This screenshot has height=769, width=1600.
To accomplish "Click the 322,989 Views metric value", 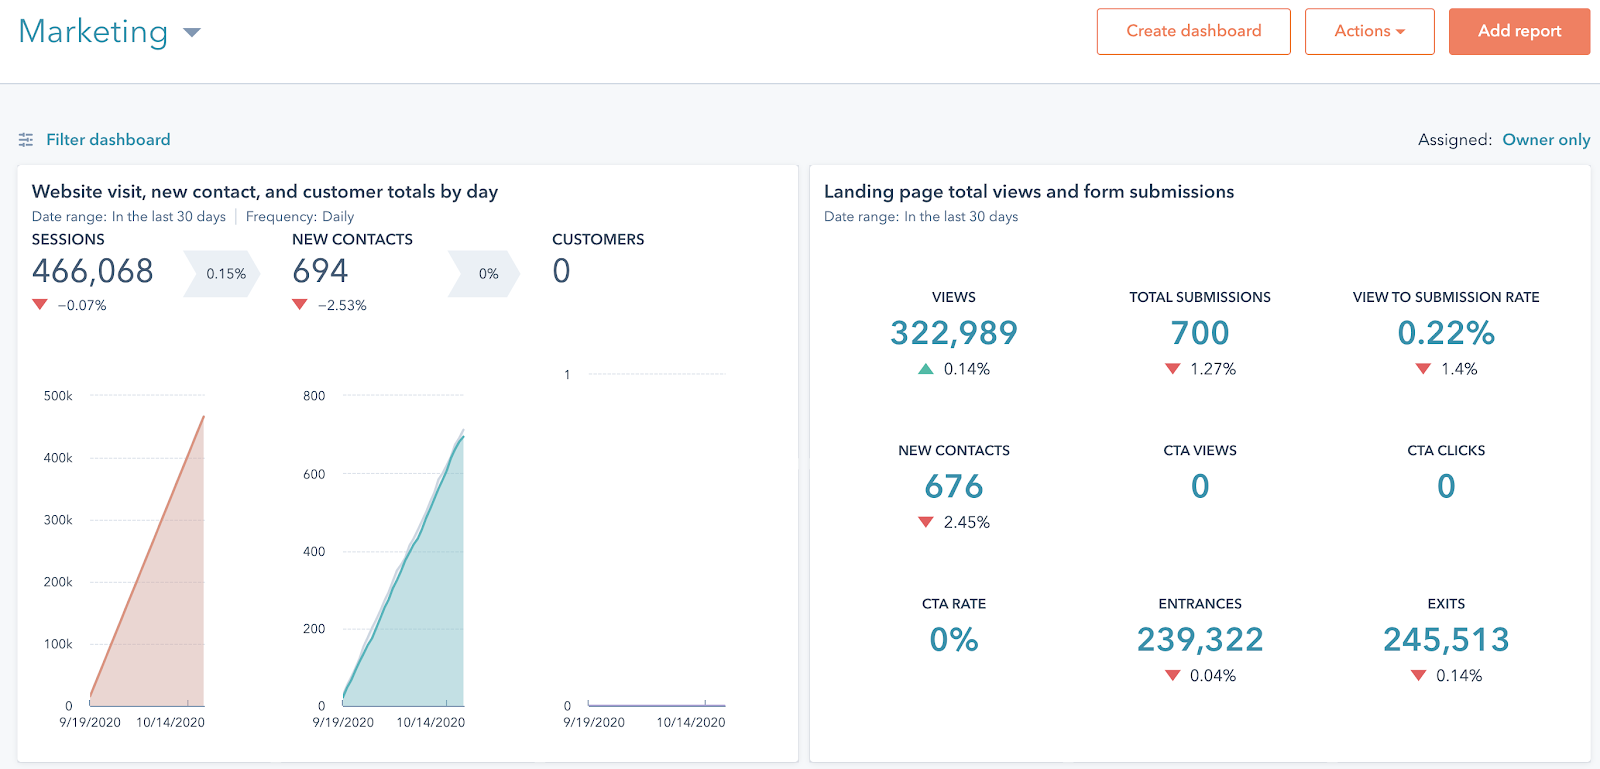I will point(954,333).
